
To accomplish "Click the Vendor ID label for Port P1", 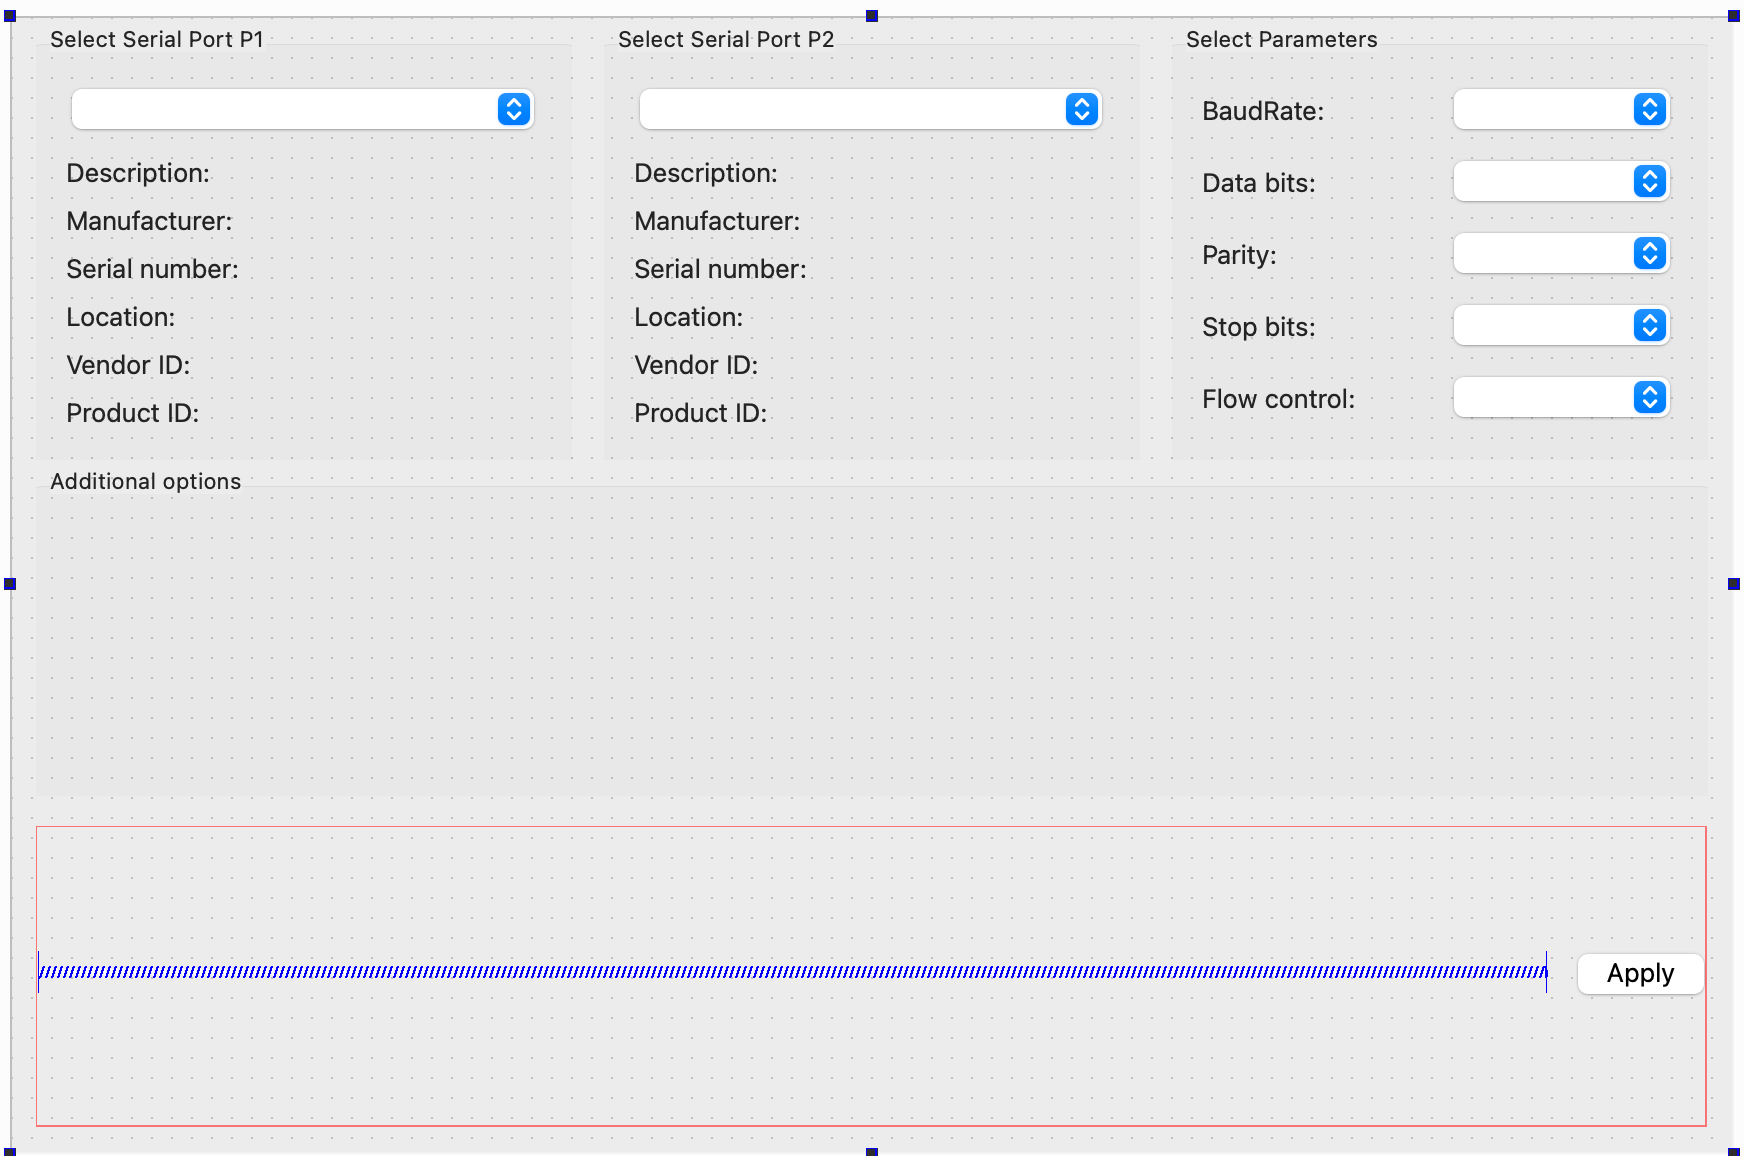I will click(x=127, y=365).
